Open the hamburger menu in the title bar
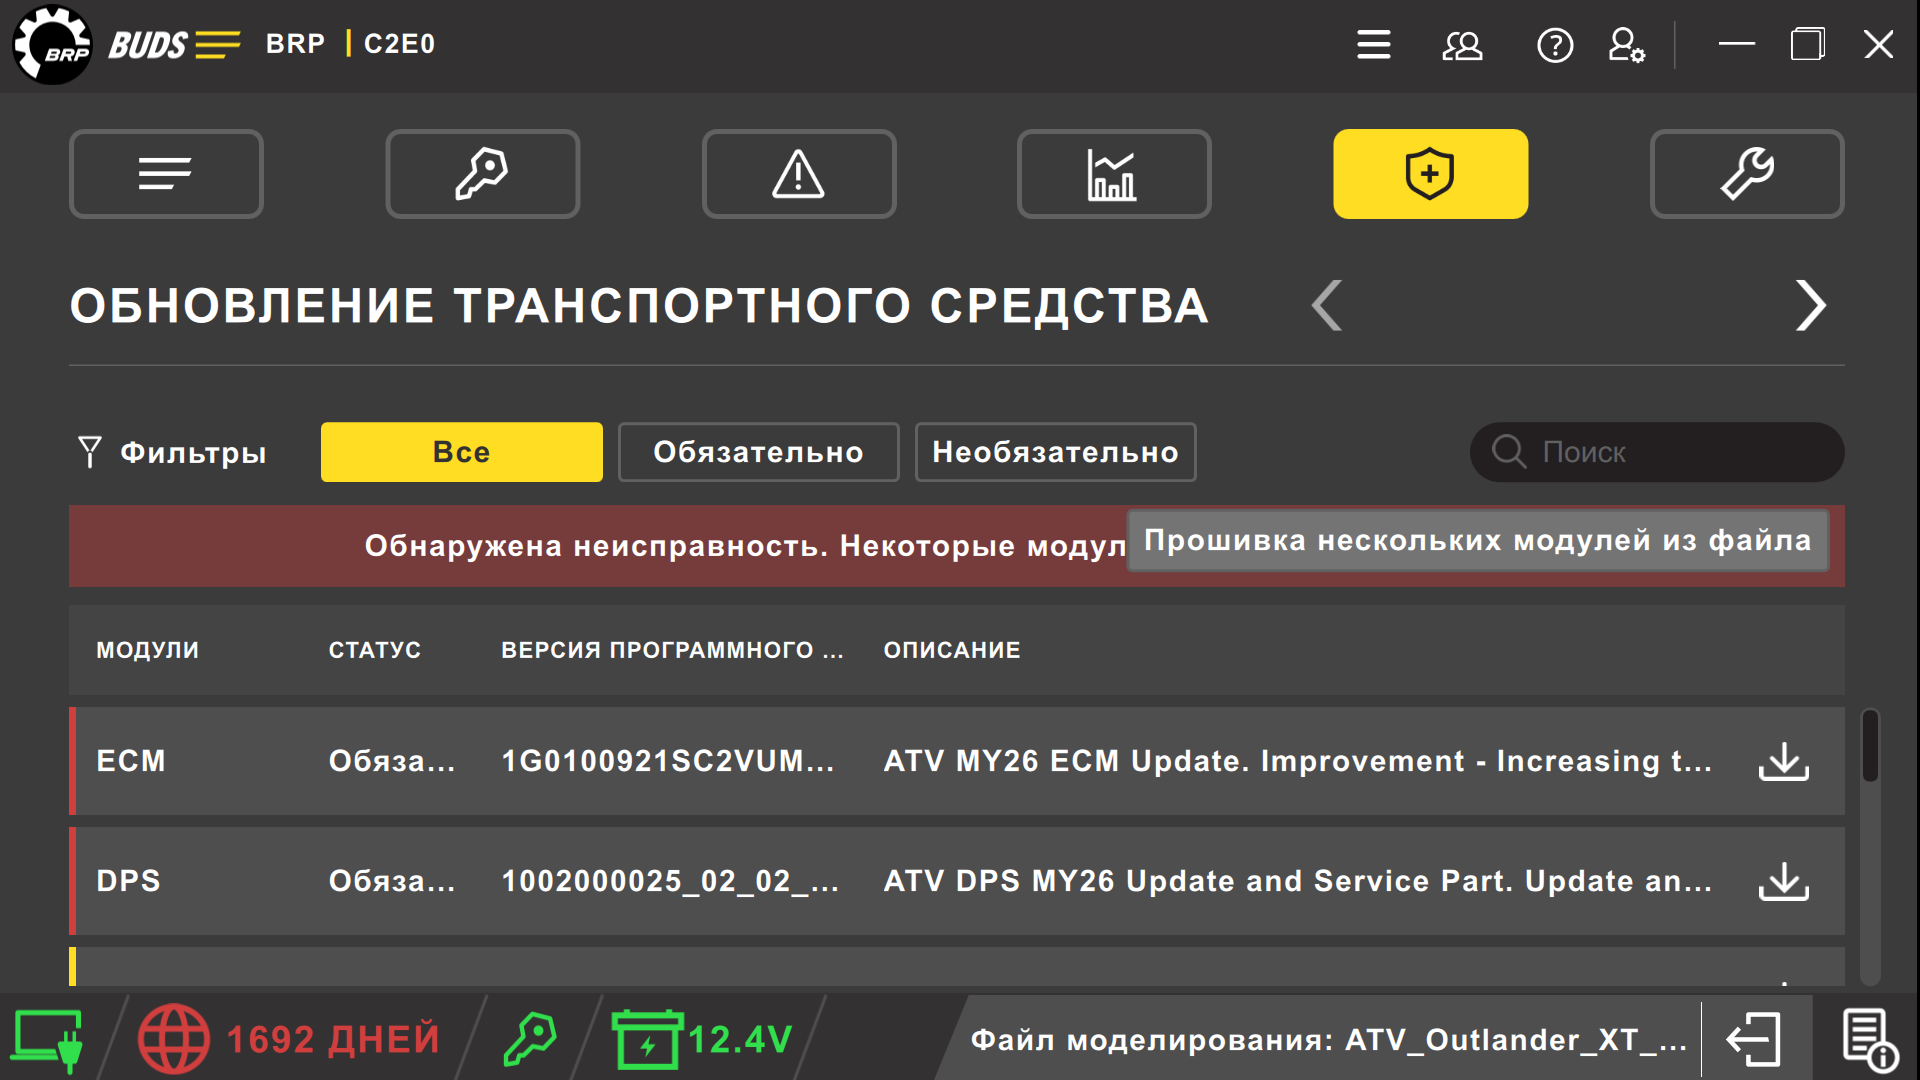Image resolution: width=1920 pixels, height=1080 pixels. coord(1374,45)
